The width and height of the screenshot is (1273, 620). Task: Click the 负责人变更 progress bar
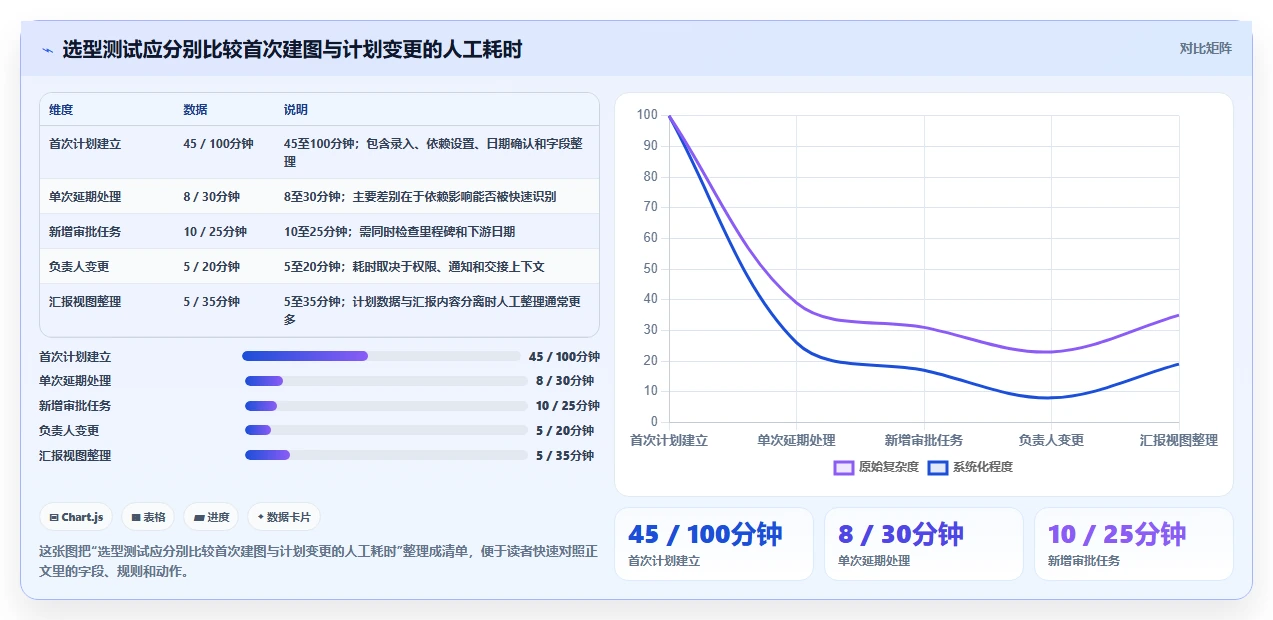tap(386, 431)
